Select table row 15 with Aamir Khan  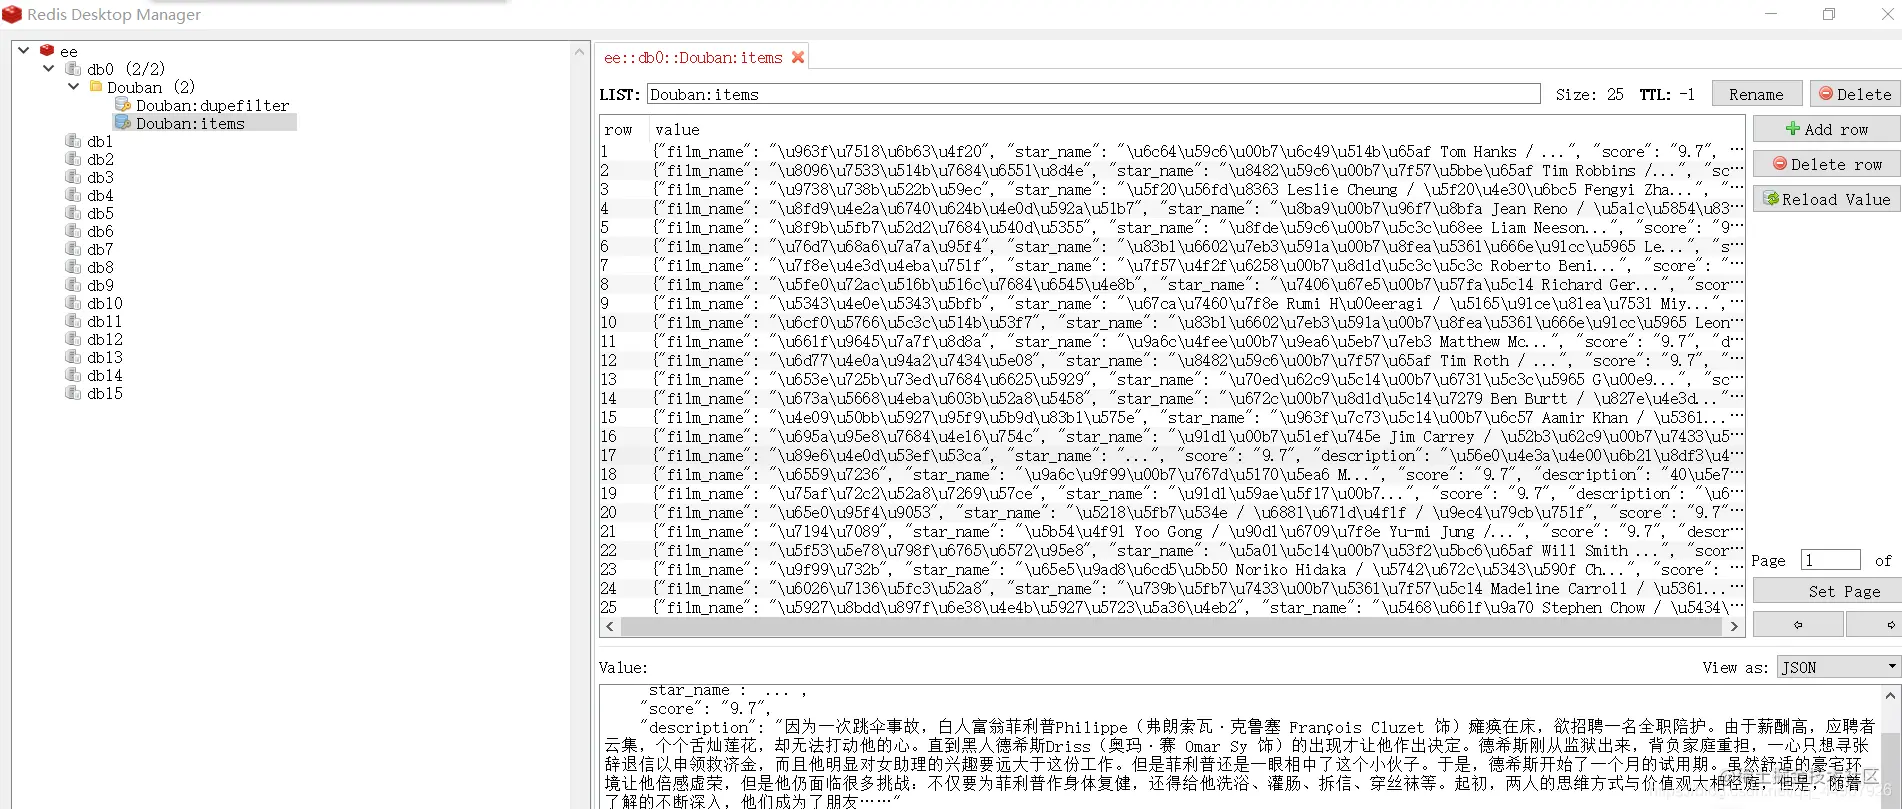[x=1172, y=418]
